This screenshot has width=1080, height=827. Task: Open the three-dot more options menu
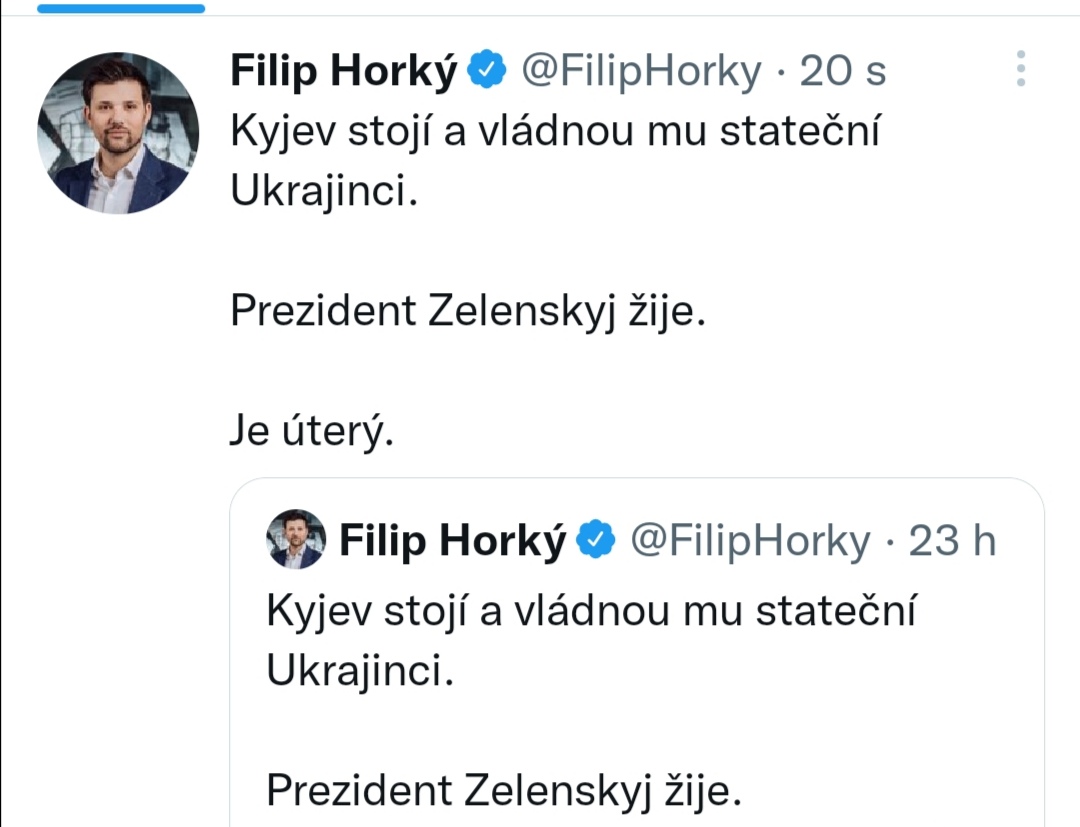click(x=1020, y=68)
